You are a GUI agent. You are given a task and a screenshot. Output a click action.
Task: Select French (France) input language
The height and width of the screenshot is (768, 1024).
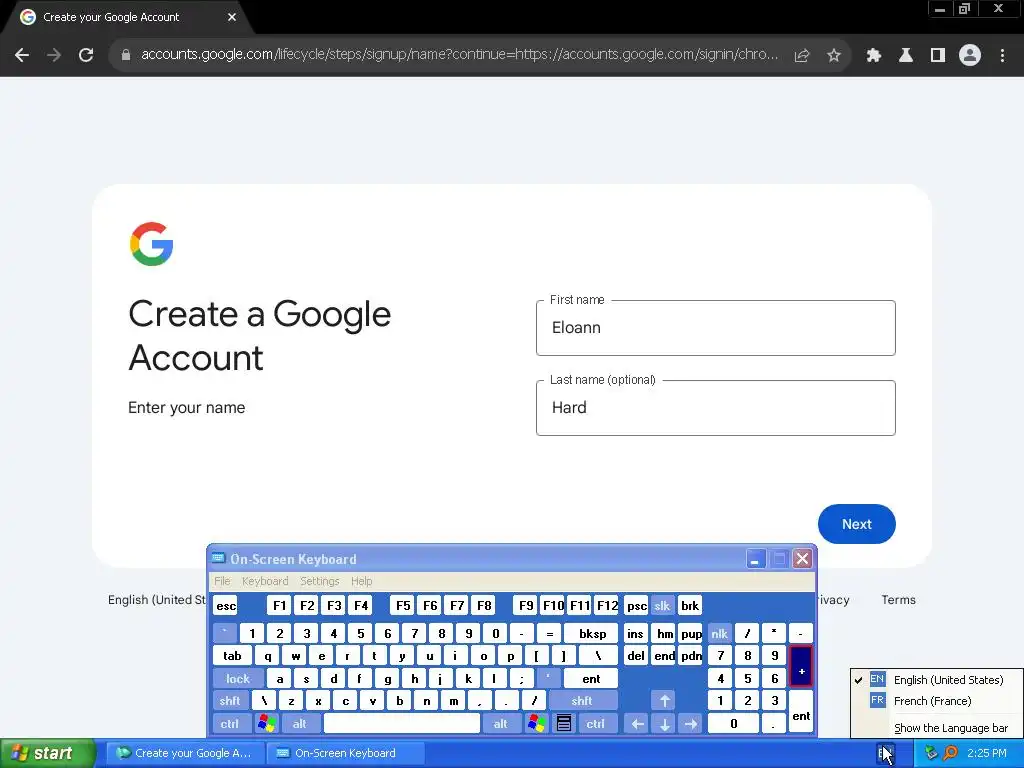coord(936,701)
